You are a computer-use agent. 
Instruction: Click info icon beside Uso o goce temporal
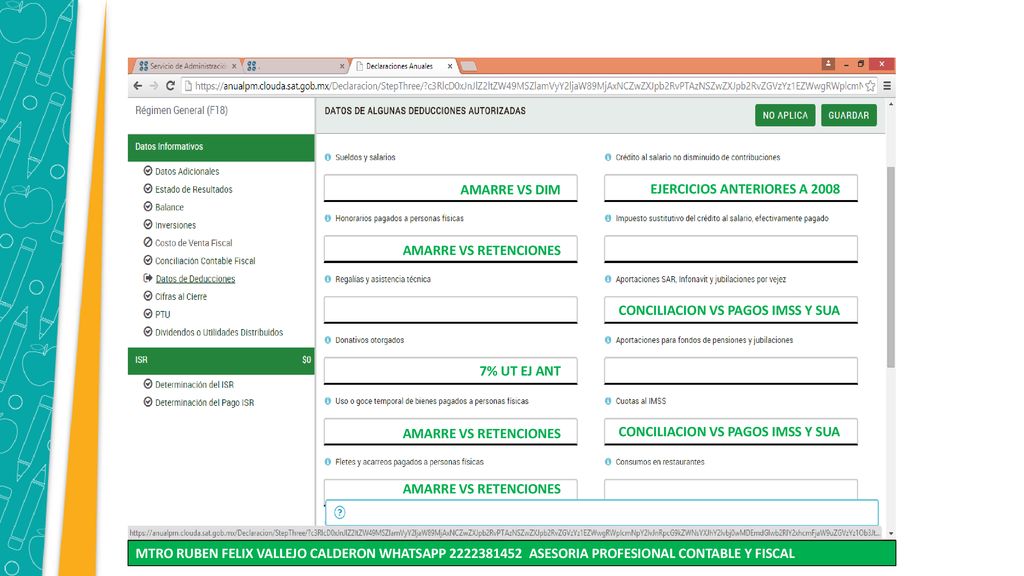[x=328, y=401]
